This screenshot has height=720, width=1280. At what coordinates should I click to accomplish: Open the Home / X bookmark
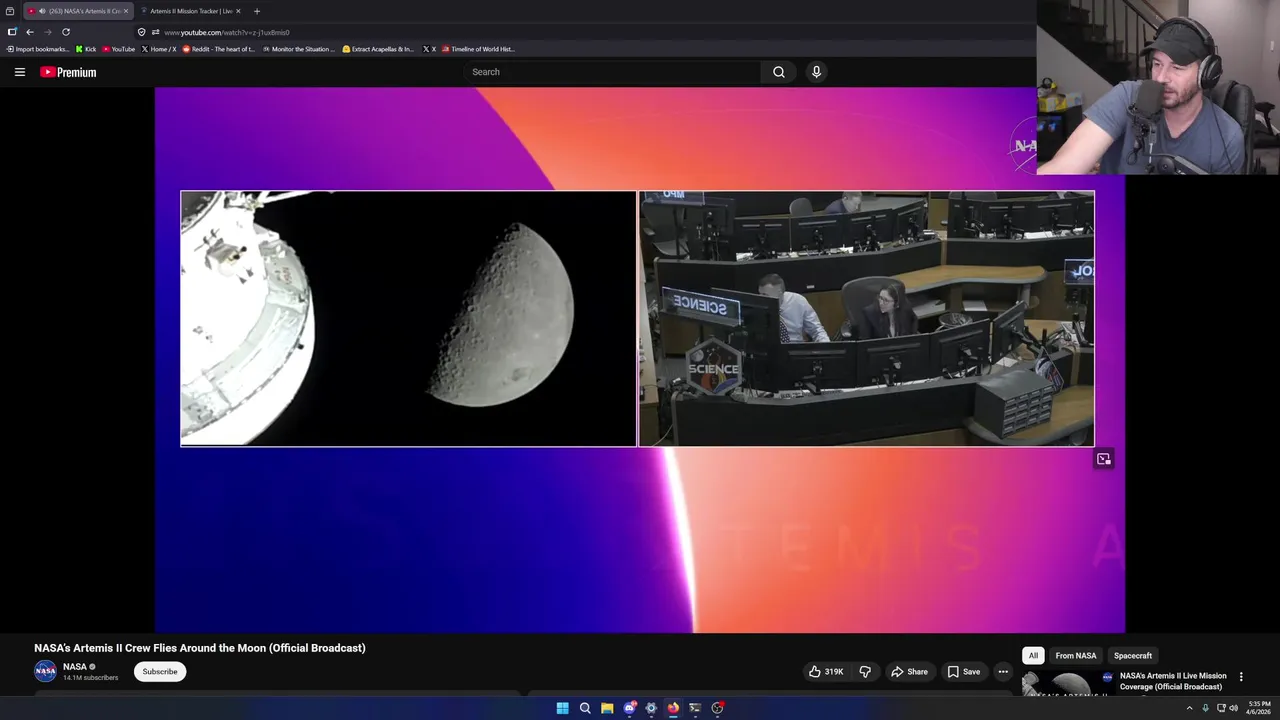point(159,49)
